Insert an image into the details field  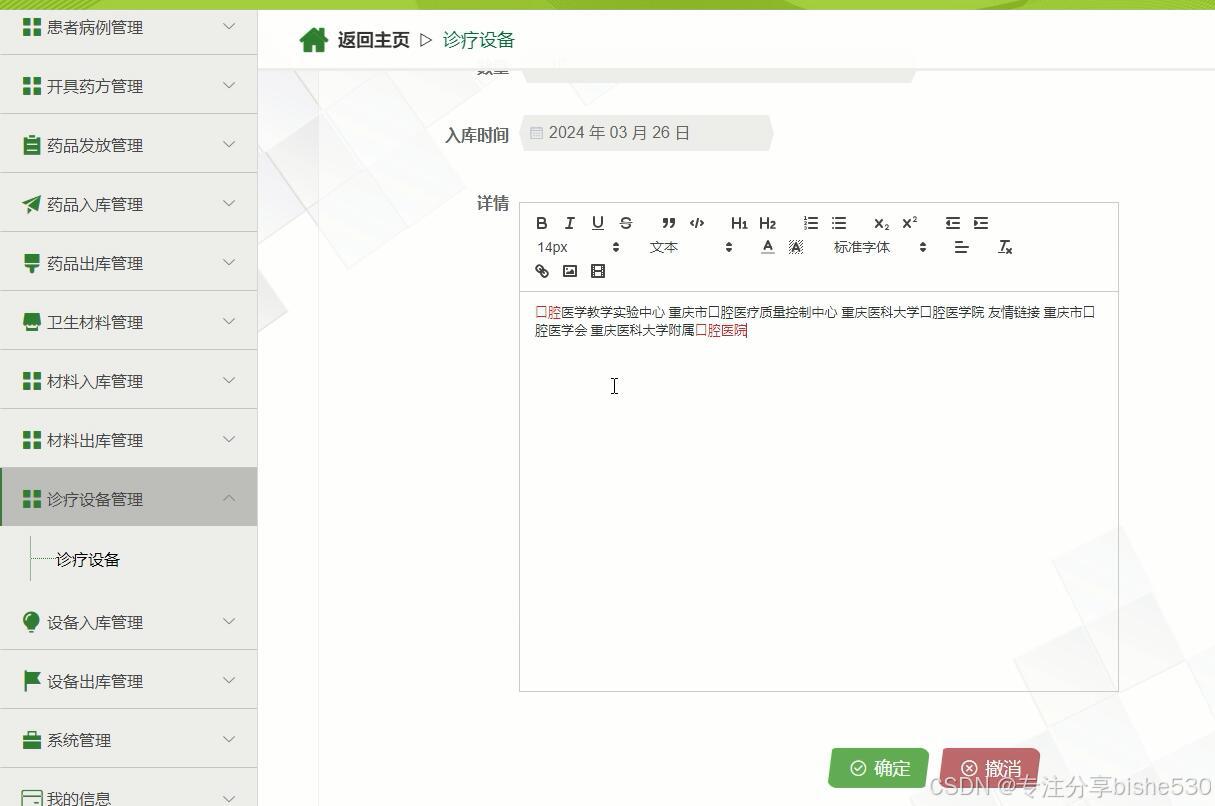[570, 271]
